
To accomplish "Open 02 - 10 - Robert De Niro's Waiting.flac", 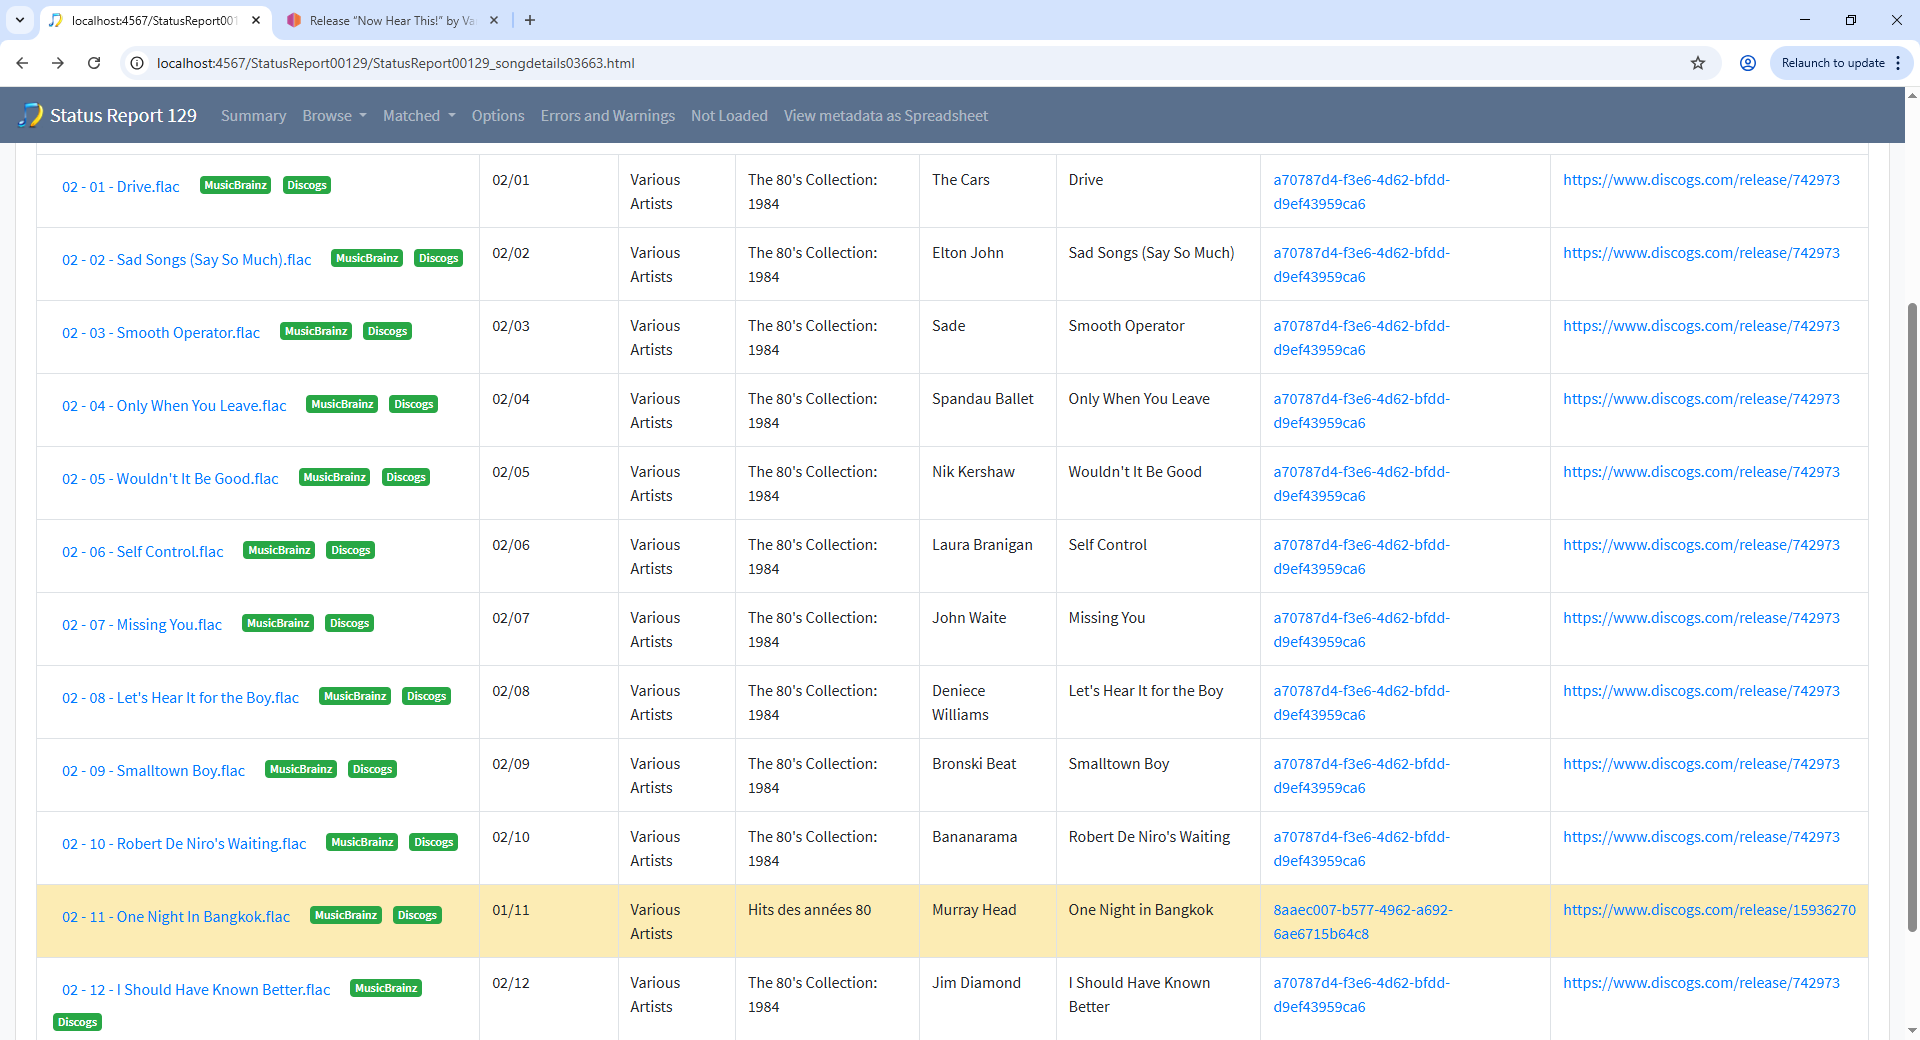I will point(184,844).
